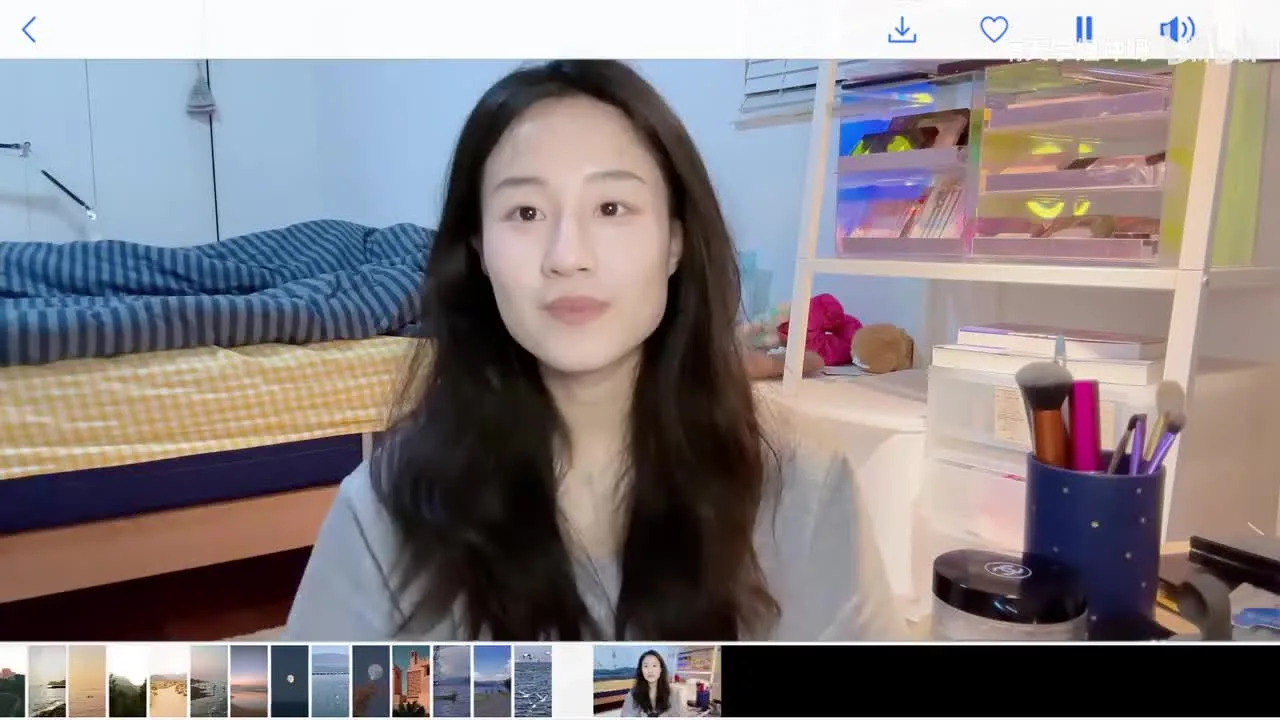This screenshot has height=720, width=1280.
Task: Open the small moon in dark sky thumbnail
Action: [289, 681]
